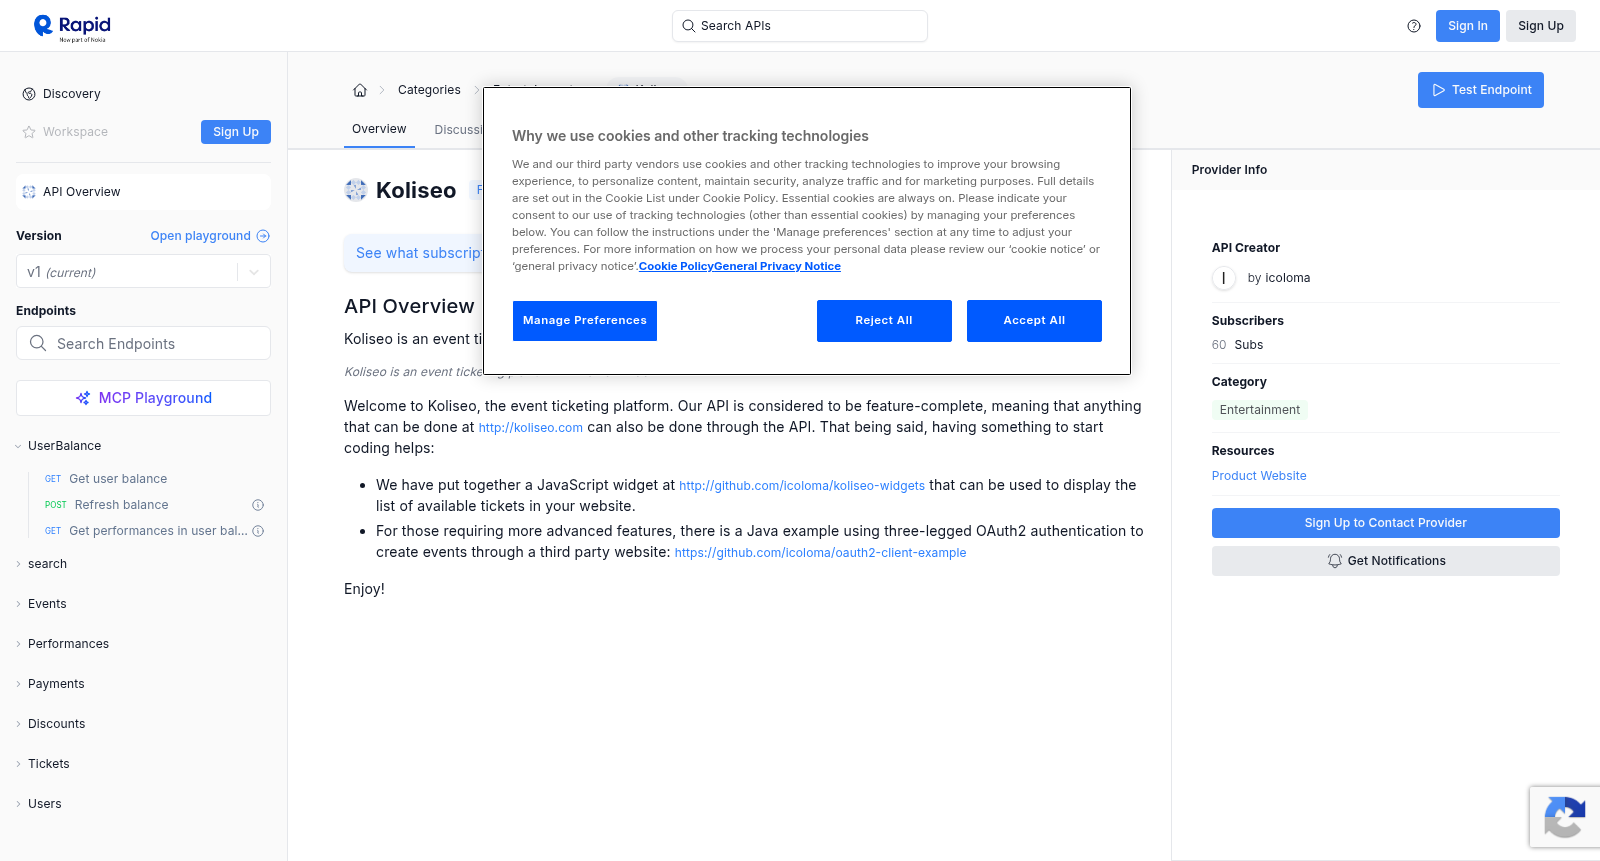
Task: Expand the Tickets endpoint group
Action: 49,764
